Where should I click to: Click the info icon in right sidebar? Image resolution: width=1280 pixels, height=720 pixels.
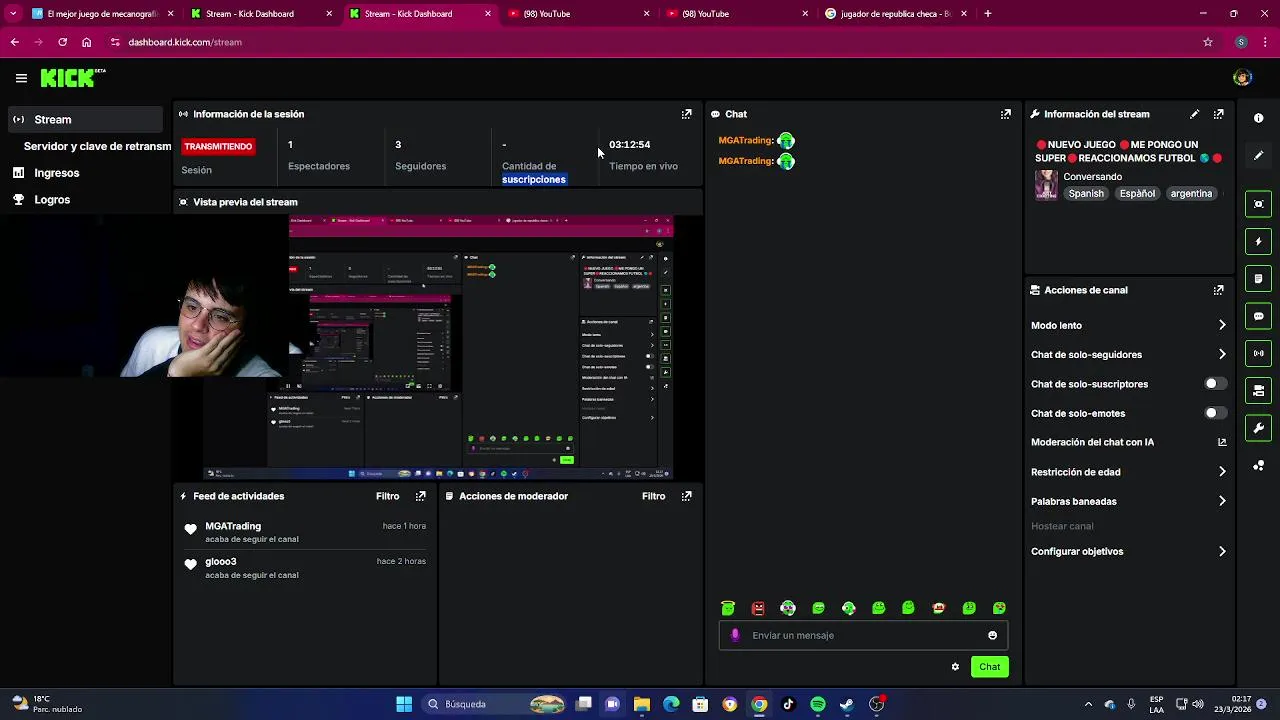pos(1258,118)
